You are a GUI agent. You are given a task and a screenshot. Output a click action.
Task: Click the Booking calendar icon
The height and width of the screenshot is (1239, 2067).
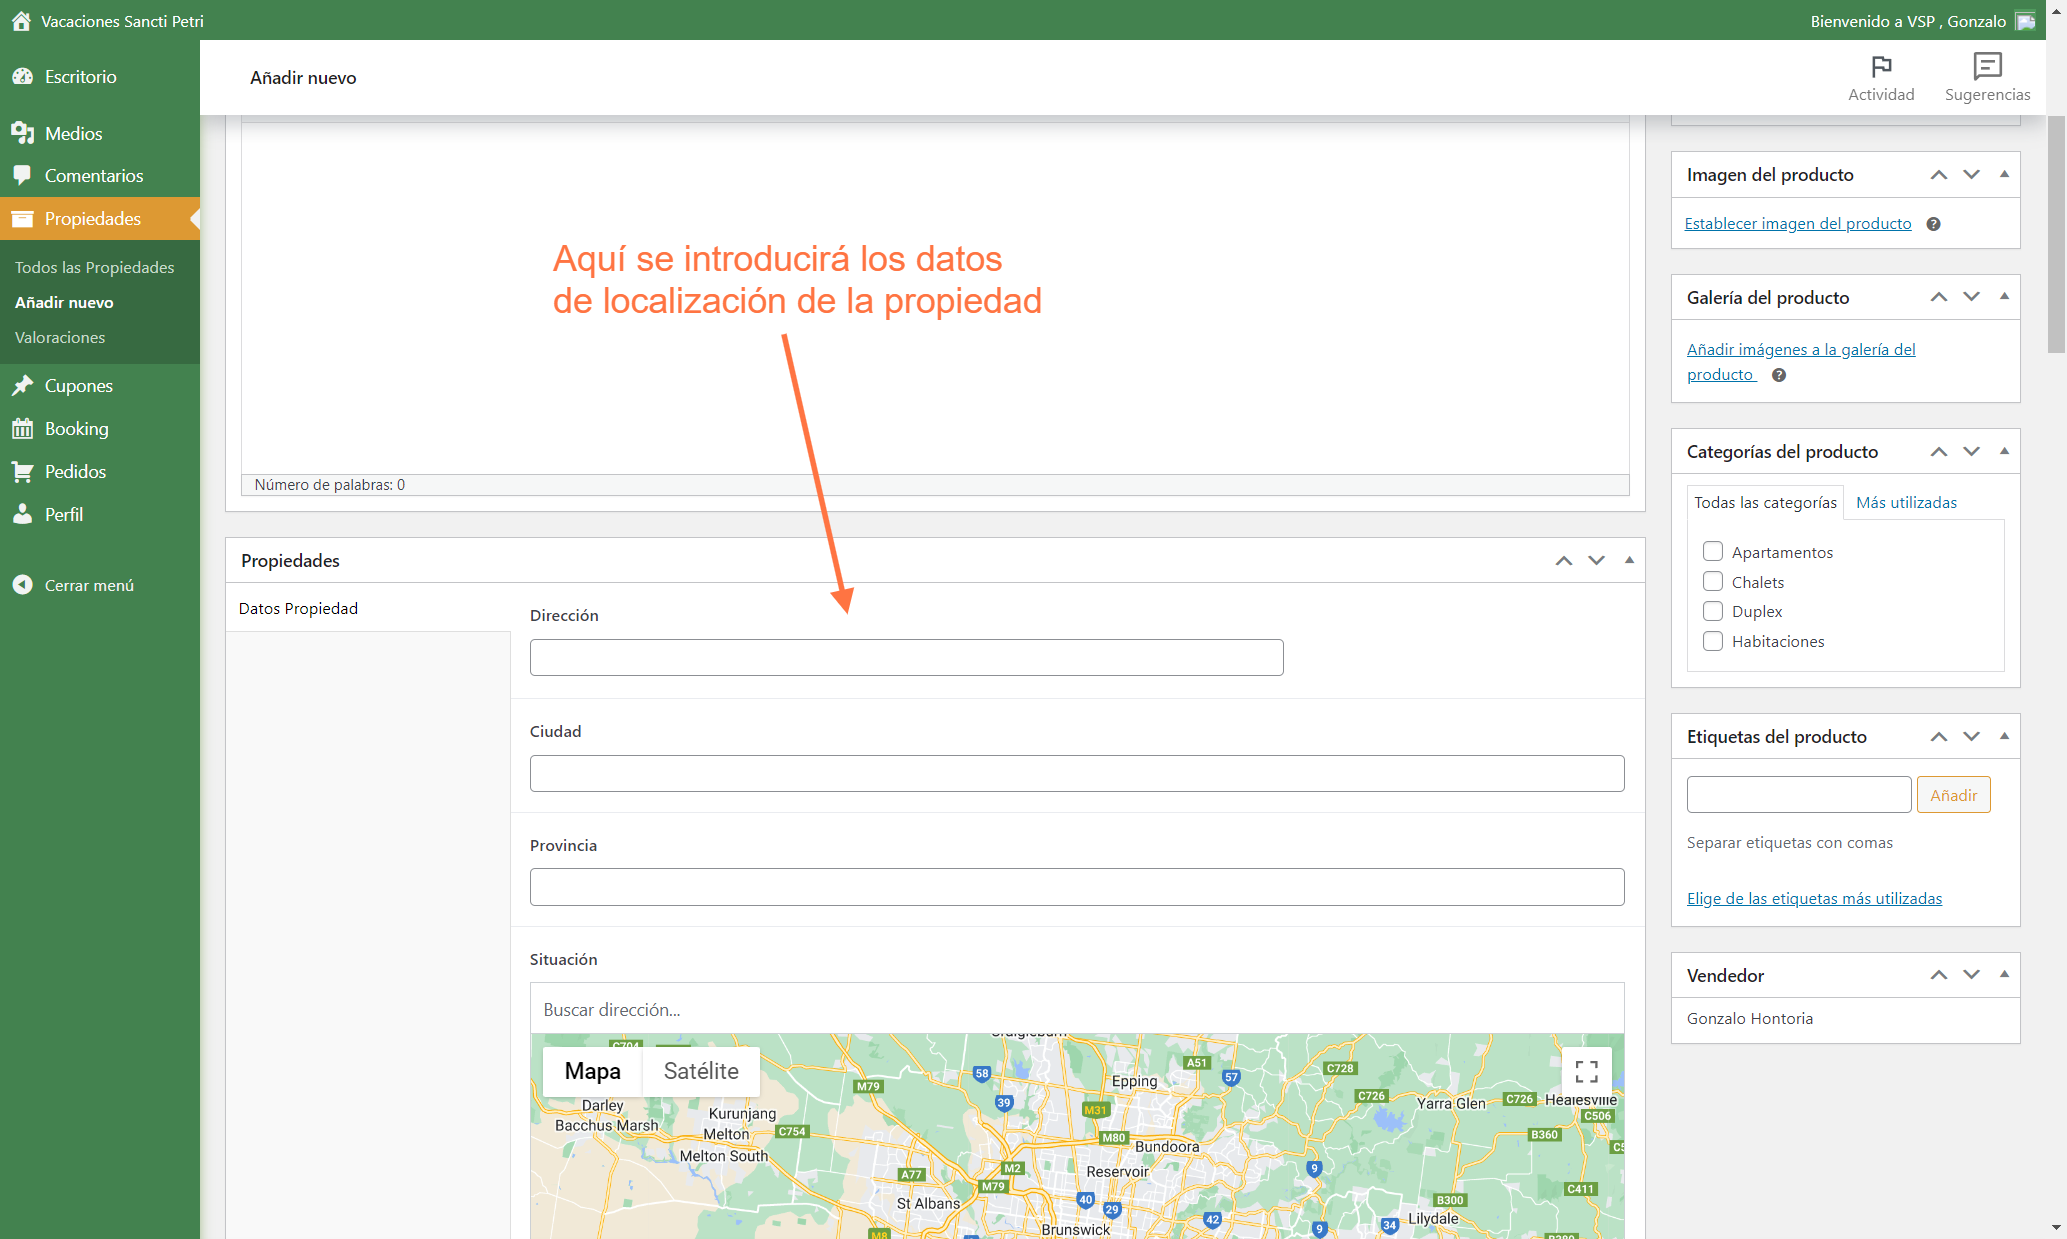point(22,428)
